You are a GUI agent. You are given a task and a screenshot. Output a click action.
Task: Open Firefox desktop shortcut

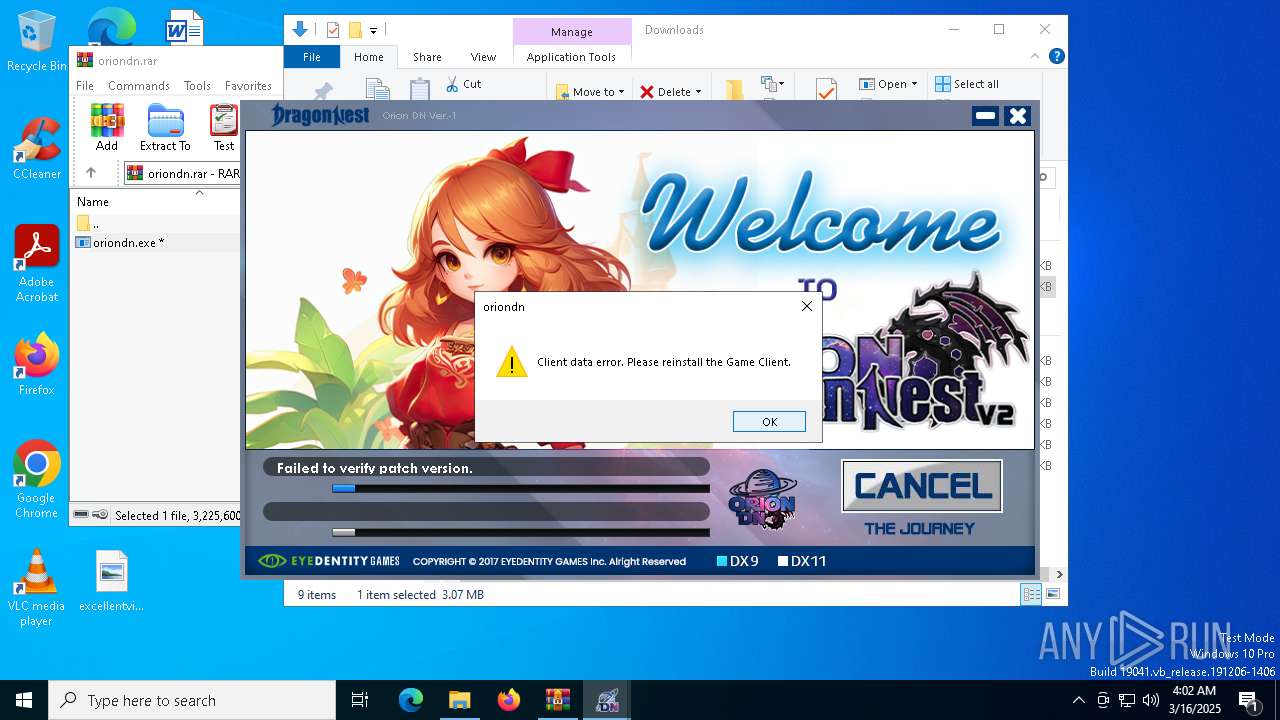click(37, 365)
